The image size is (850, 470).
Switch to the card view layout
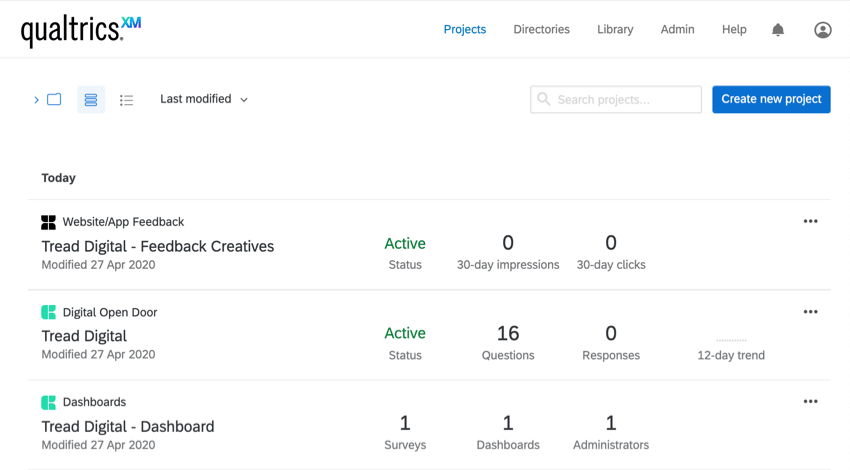pos(91,99)
